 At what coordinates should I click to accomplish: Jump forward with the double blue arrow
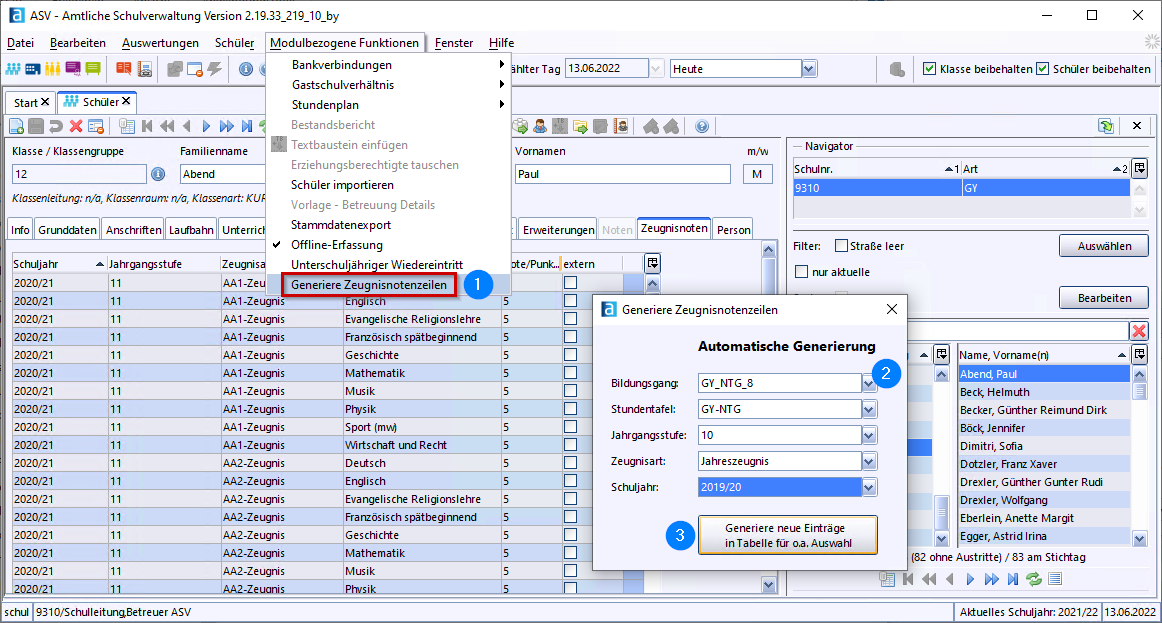tap(227, 127)
